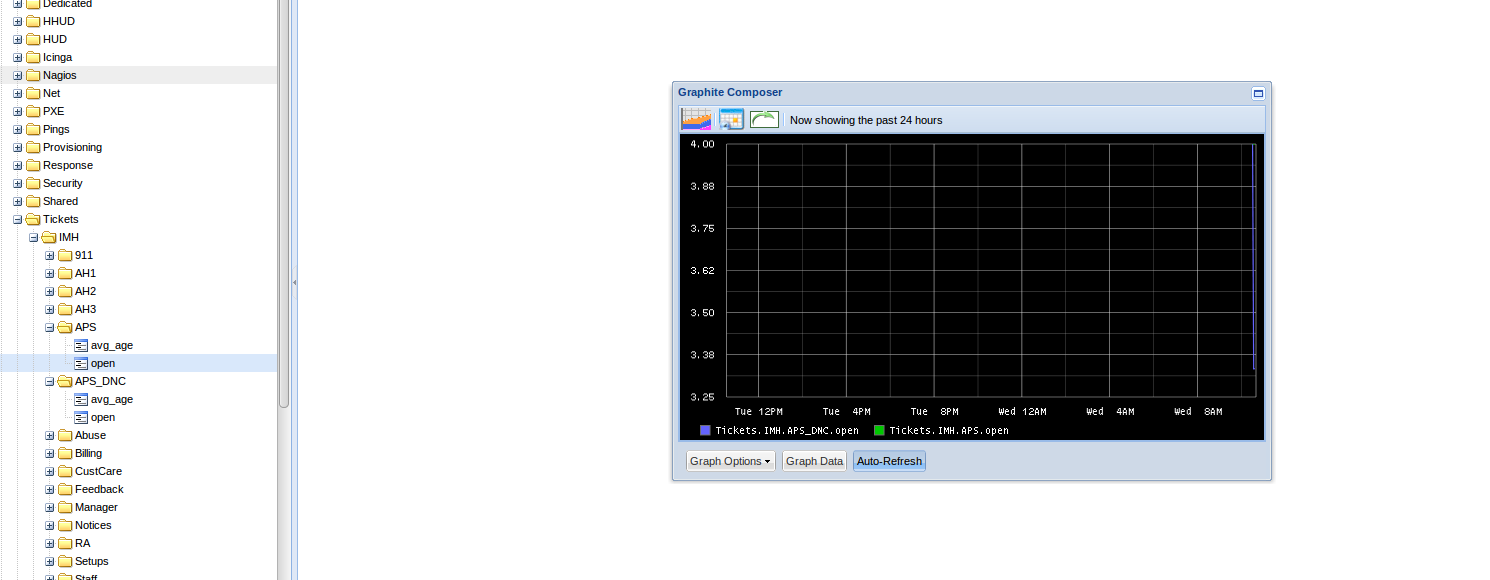This screenshot has width=1490, height=580.
Task: Click the tree panel vertical scrollbar
Action: [284, 200]
